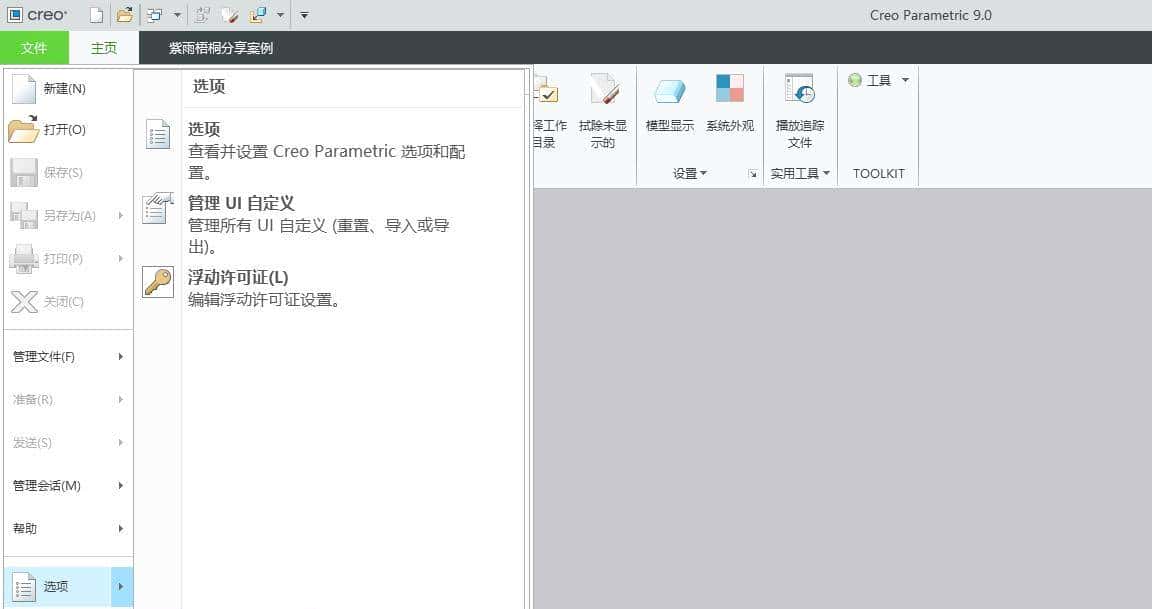Switch to the 主页 tab

[104, 47]
